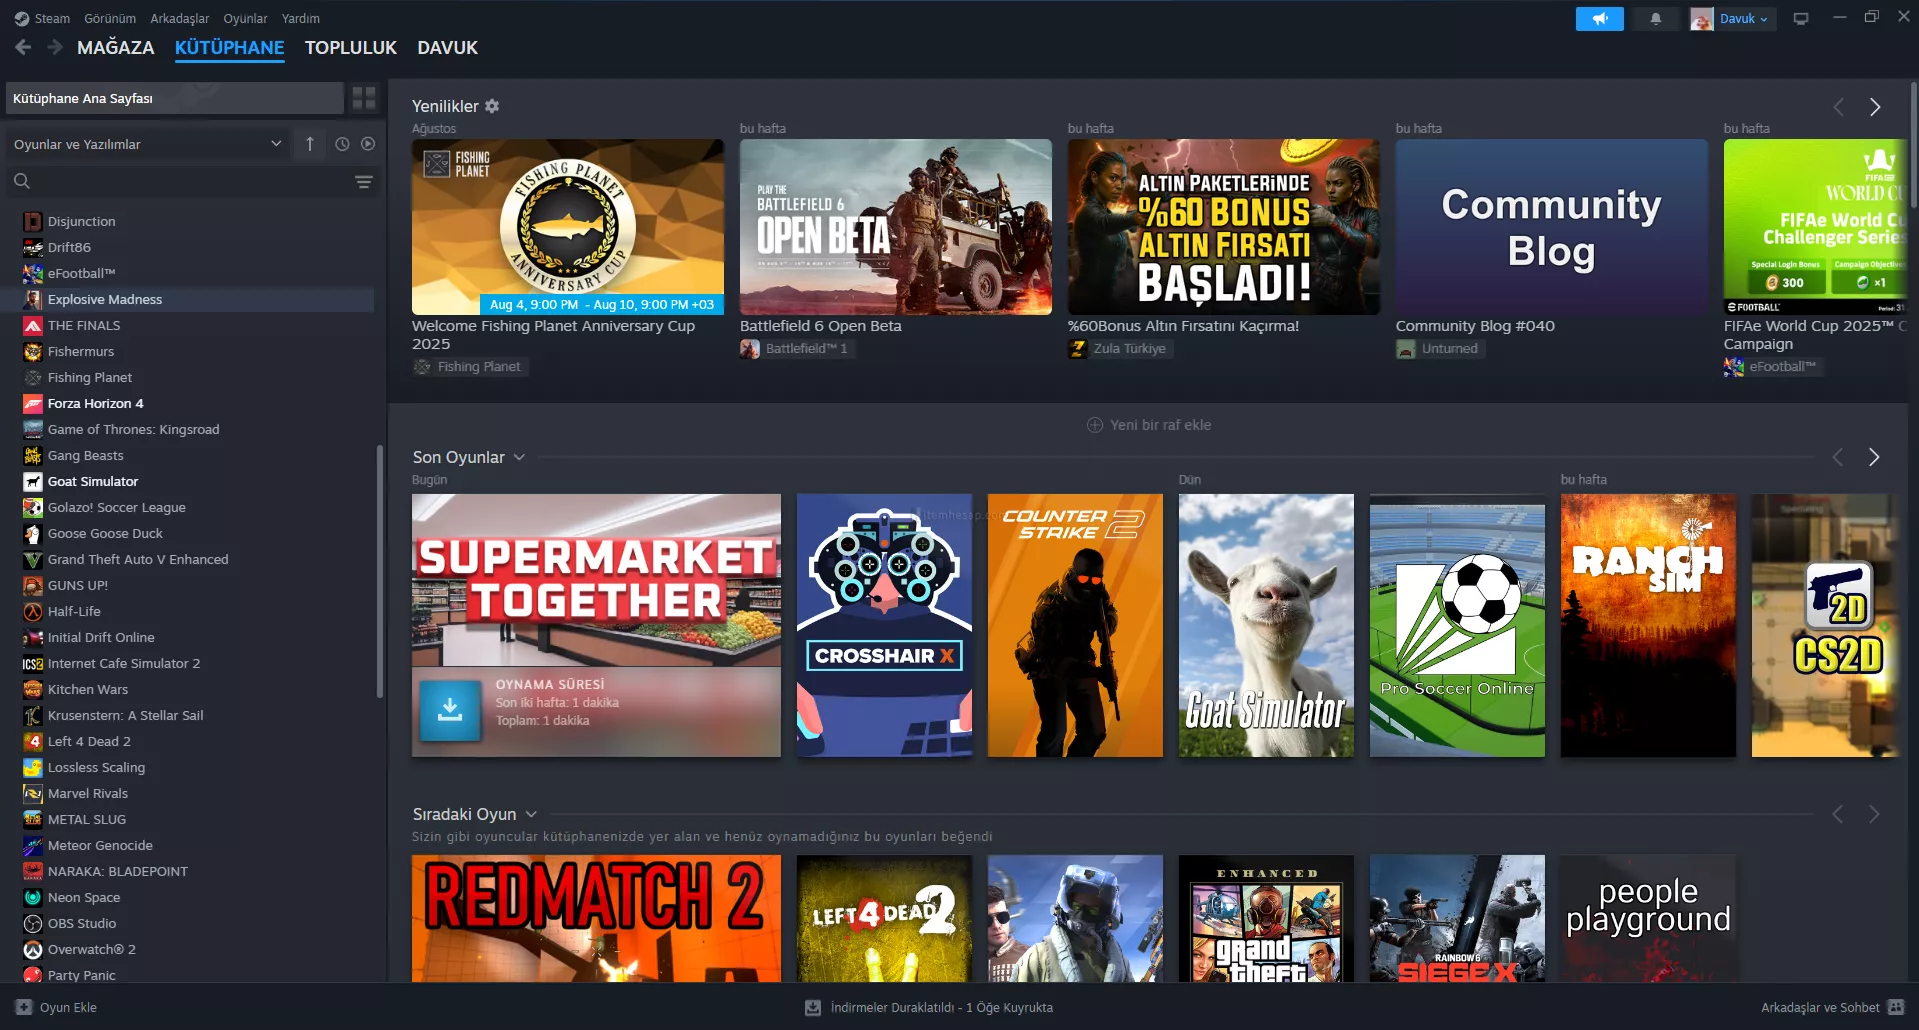Image resolution: width=1919 pixels, height=1030 pixels.
Task: Toggle the ready-to-play filter icon
Action: coord(368,144)
